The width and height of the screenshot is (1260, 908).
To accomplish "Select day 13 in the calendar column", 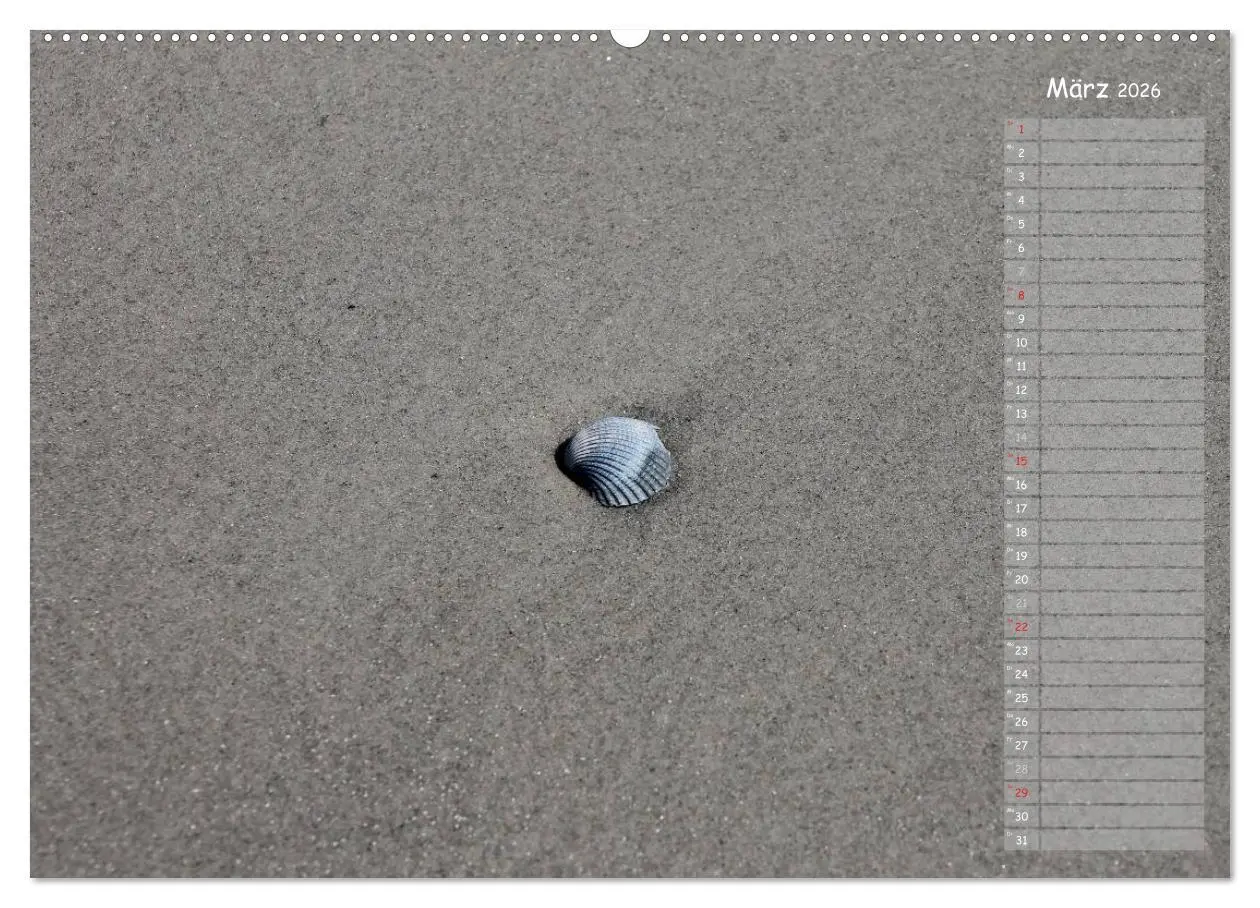I will coord(1021,414).
